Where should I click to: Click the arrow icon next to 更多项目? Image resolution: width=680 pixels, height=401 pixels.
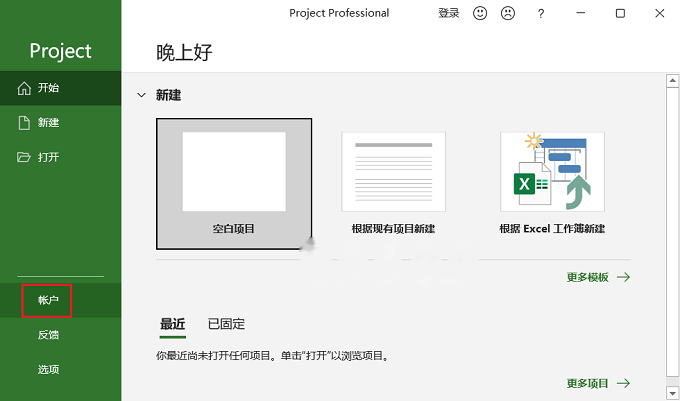(x=624, y=383)
